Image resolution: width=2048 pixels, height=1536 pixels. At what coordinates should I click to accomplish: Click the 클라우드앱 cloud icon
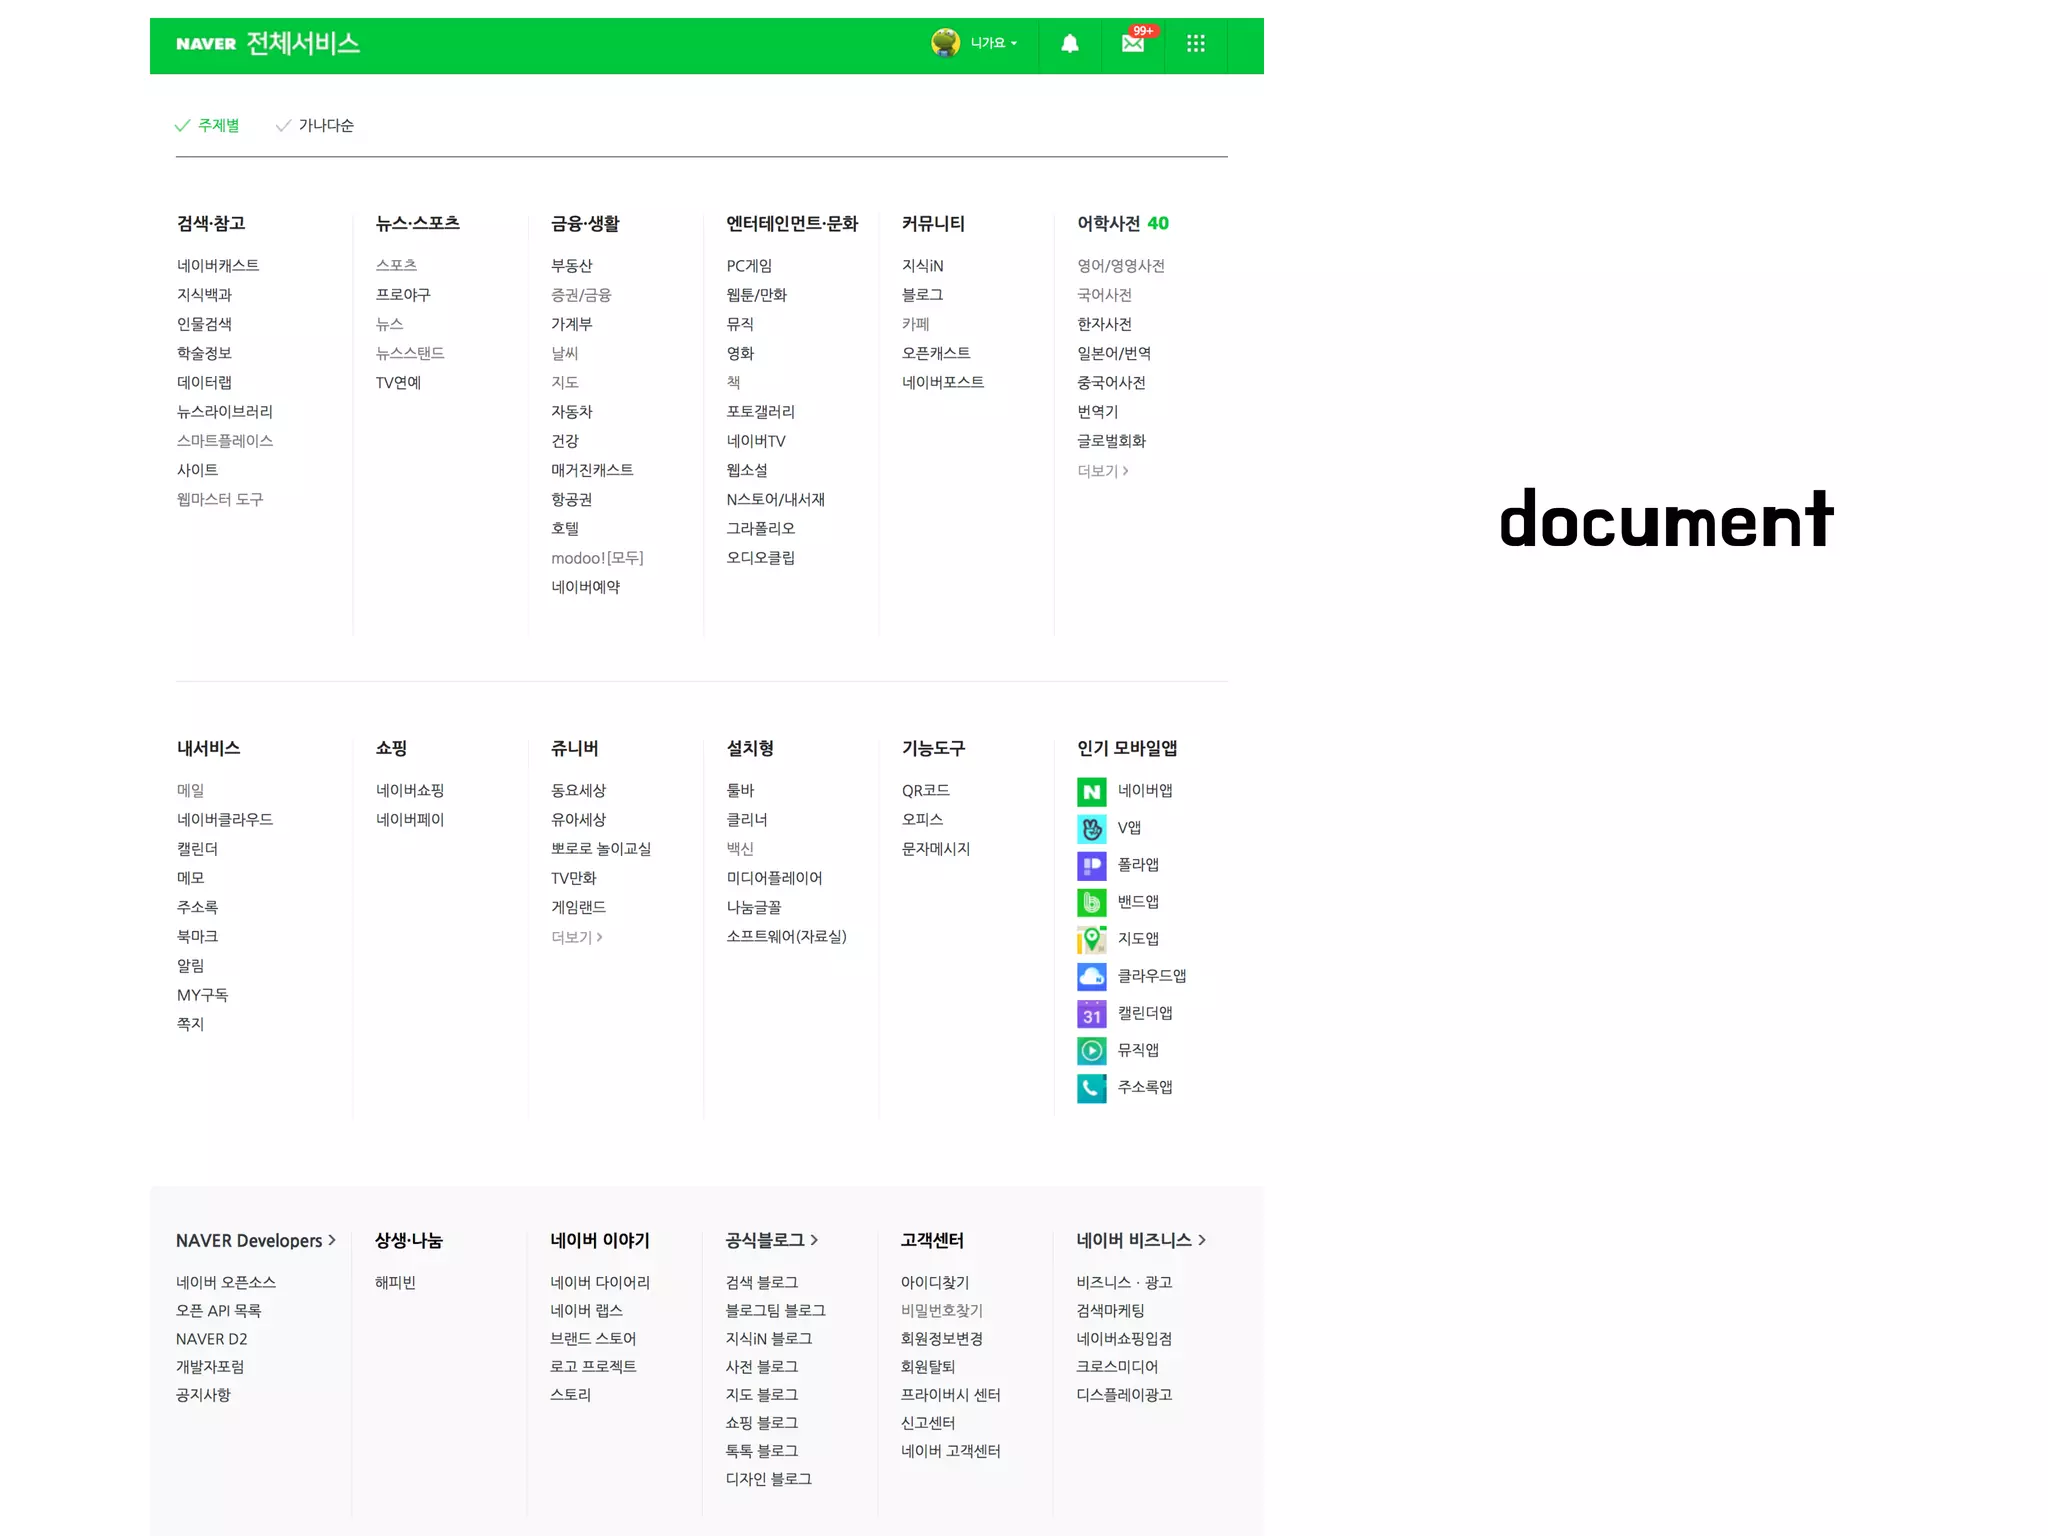click(x=1091, y=977)
